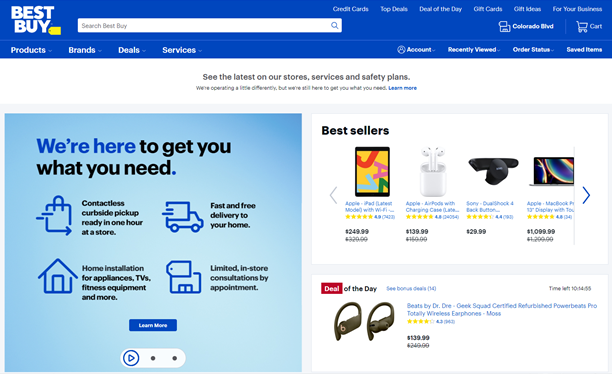Open Beats by Dr. Dre Powerbeats Pro link
The height and width of the screenshot is (374, 612).
(x=502, y=310)
